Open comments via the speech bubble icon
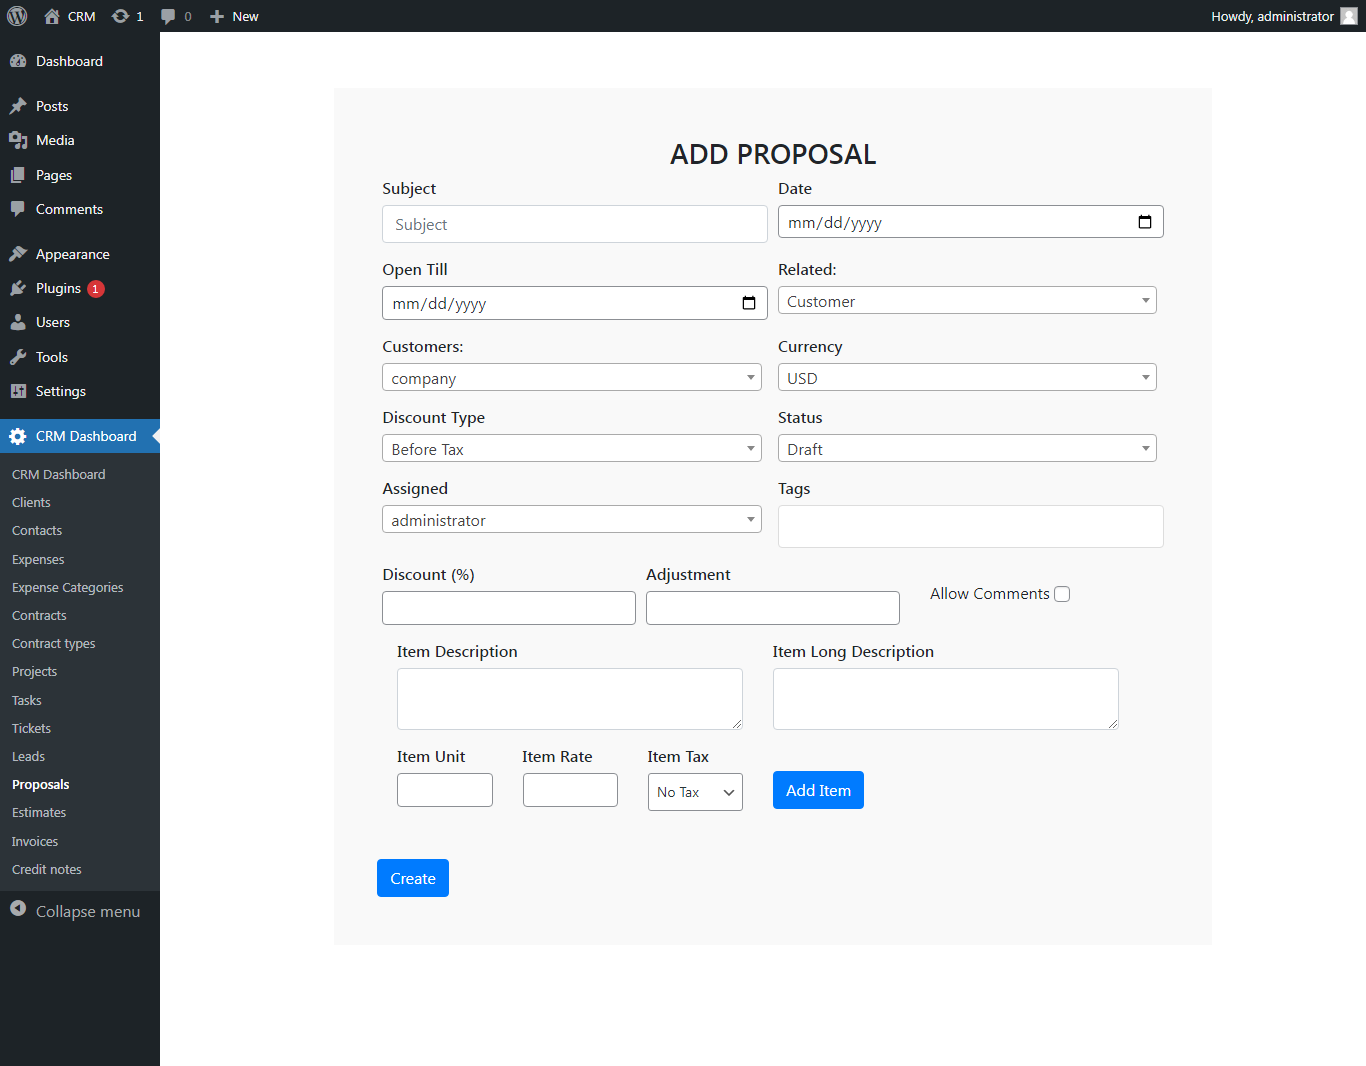 [166, 15]
